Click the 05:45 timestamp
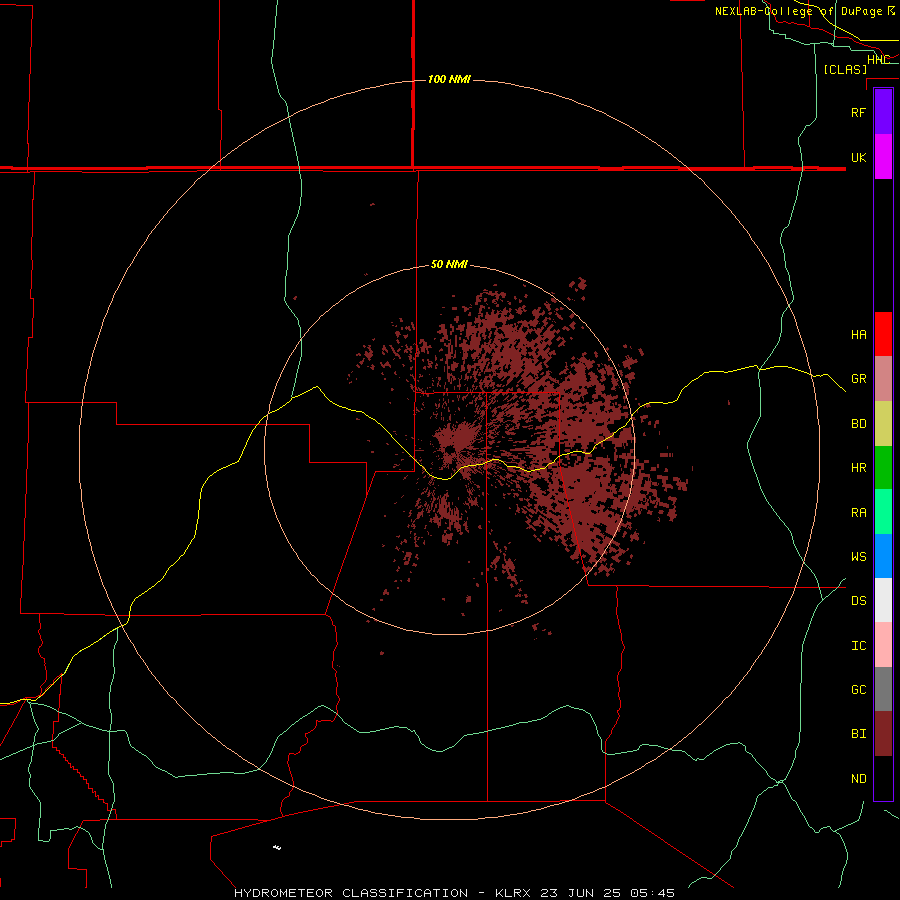 651,893
